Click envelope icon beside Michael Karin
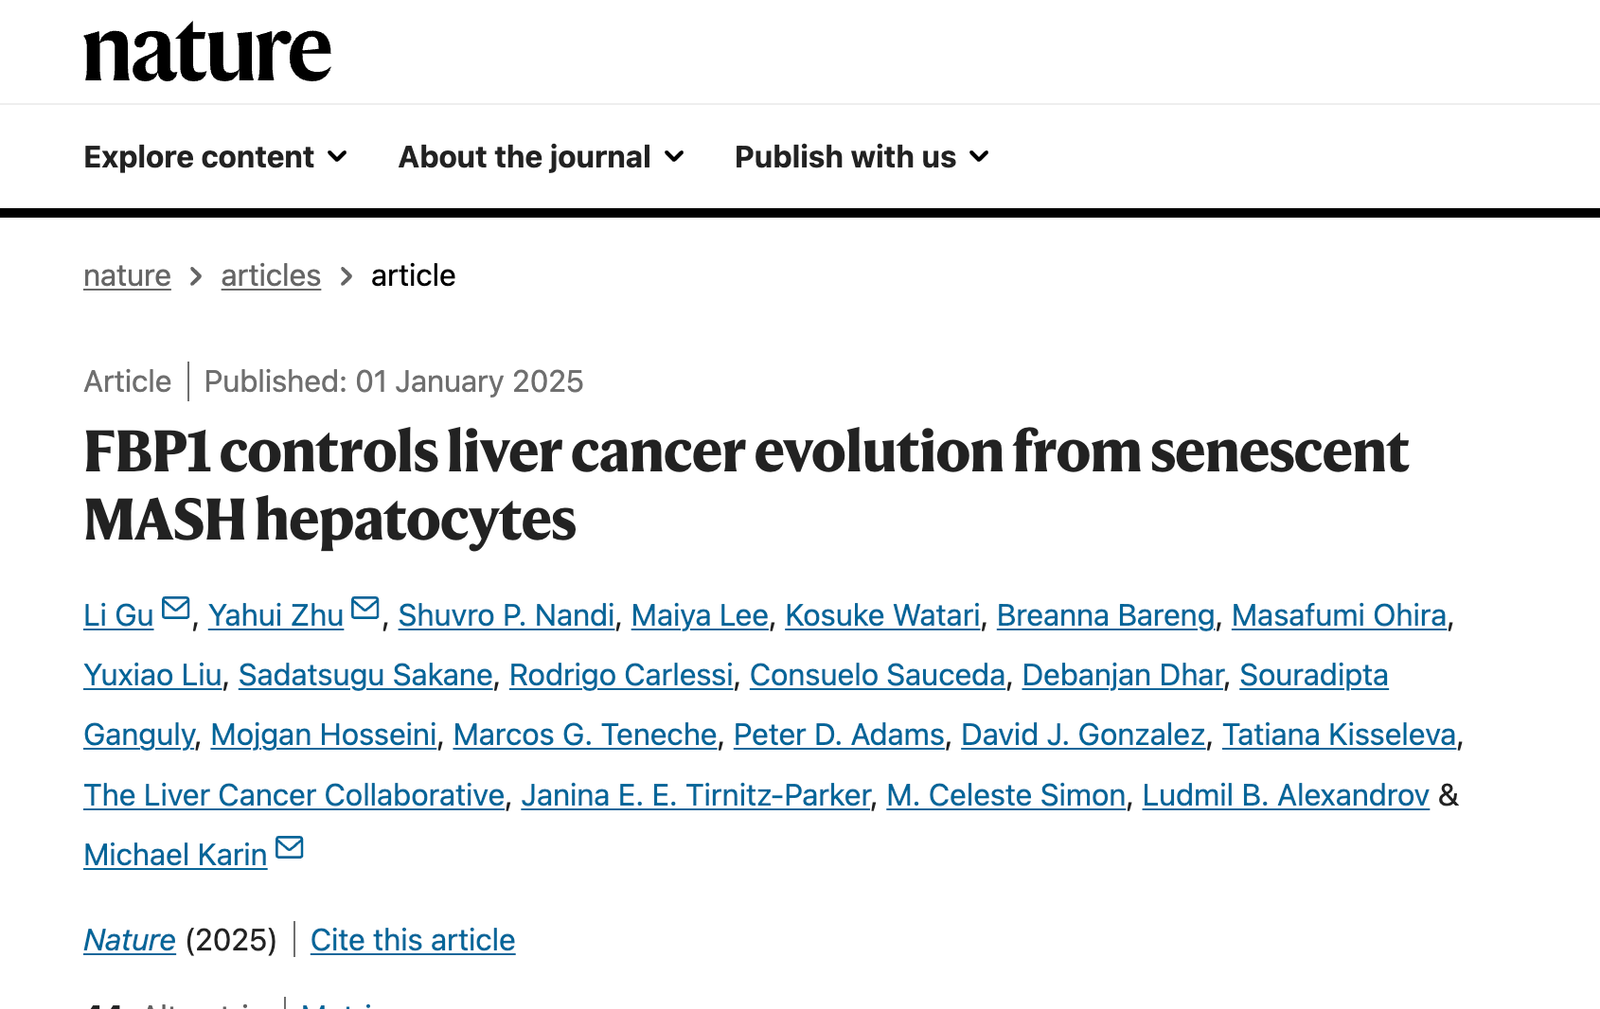 pos(290,848)
